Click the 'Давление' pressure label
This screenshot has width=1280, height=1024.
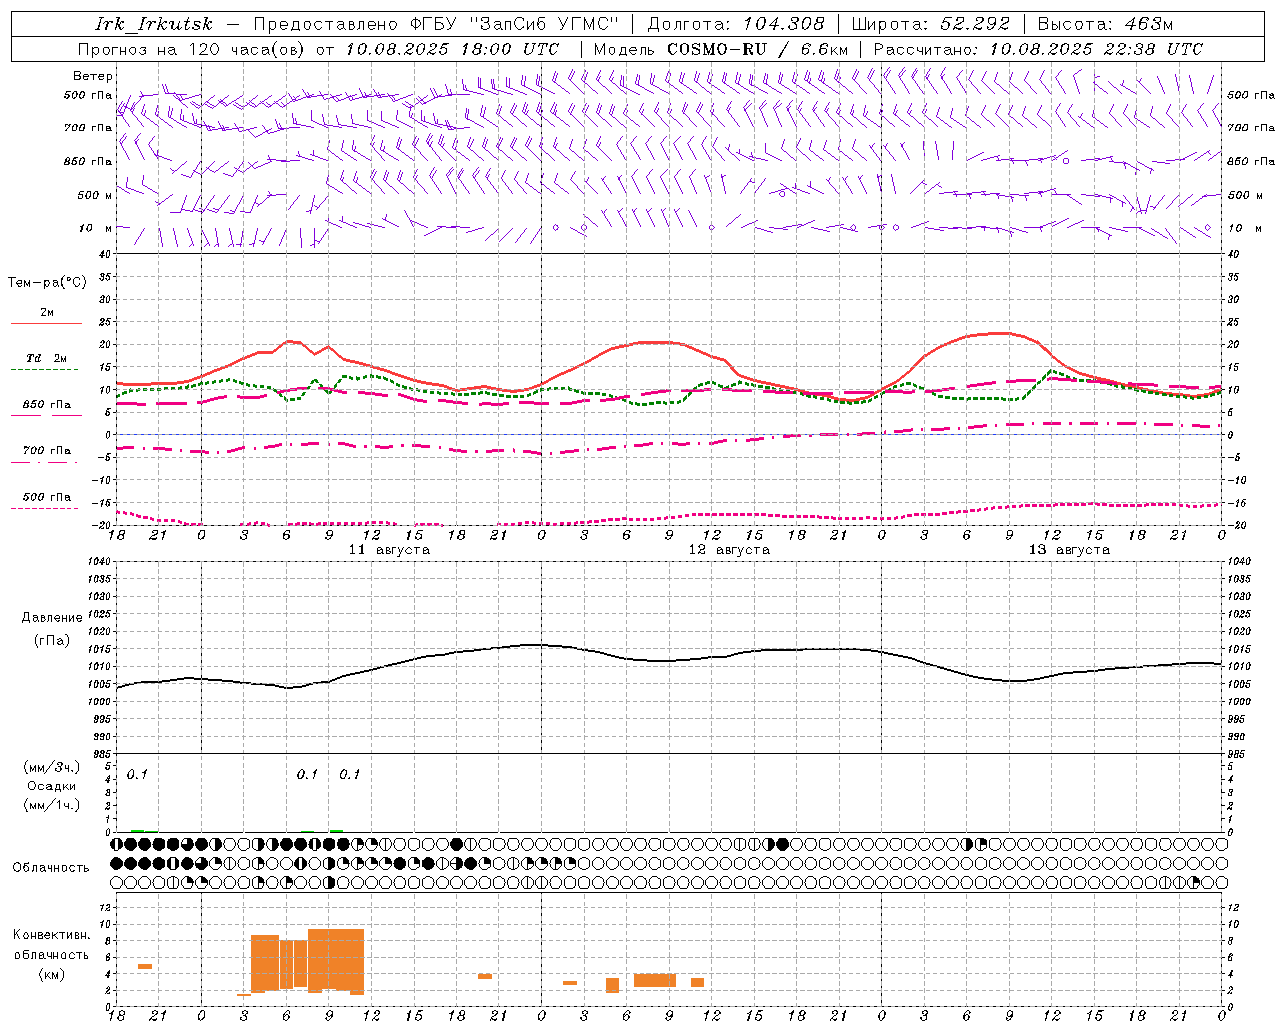pyautogui.click(x=52, y=618)
